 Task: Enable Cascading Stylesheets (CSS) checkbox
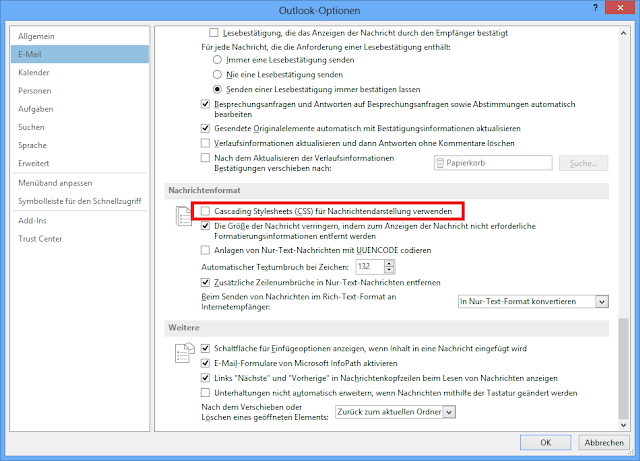click(x=205, y=211)
